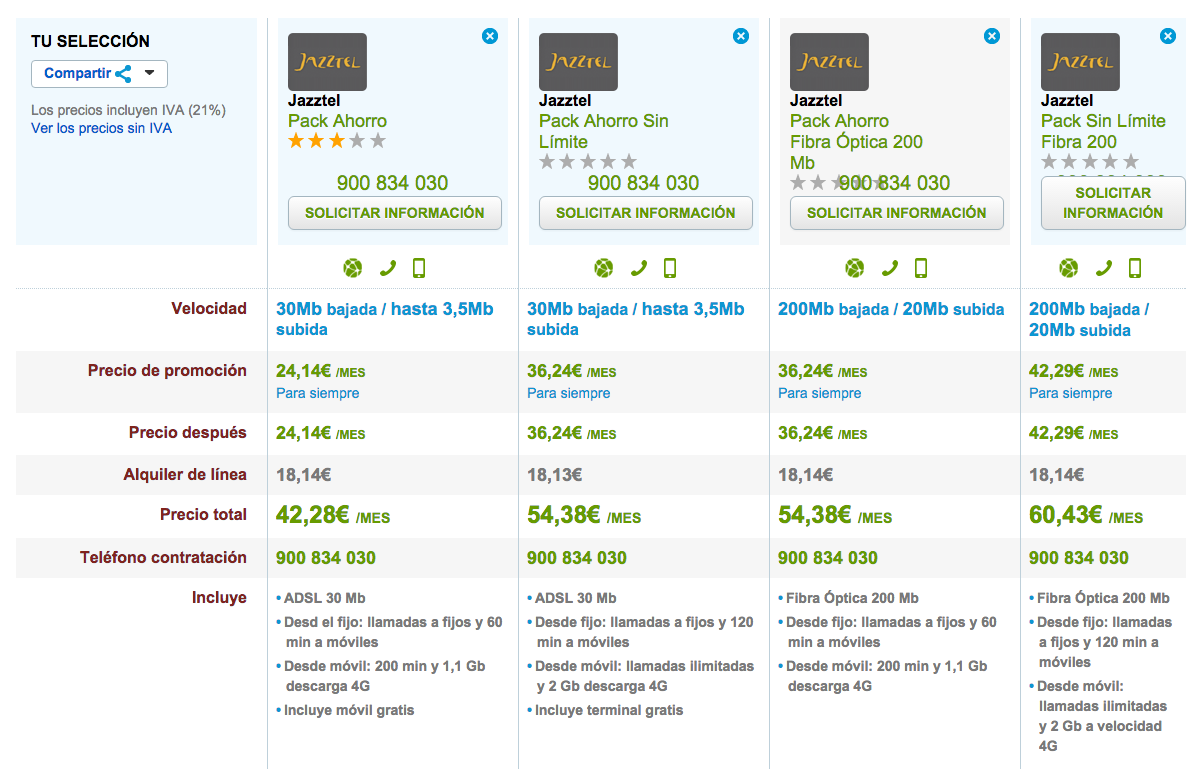Click the '200Mb bajada / 20Mb subida' speed of Pack Ahorro Fibra Óptica

891,309
